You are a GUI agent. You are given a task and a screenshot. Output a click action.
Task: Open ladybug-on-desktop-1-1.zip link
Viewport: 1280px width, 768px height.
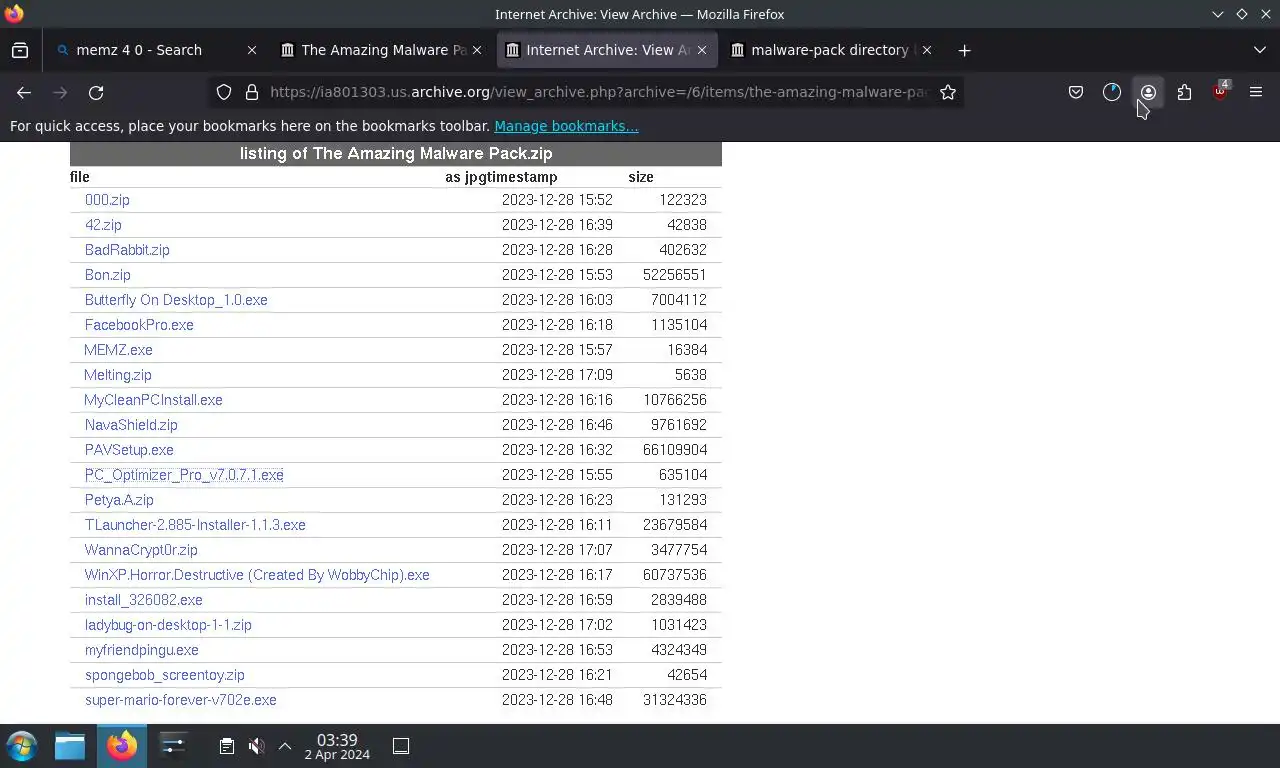pyautogui.click(x=168, y=625)
